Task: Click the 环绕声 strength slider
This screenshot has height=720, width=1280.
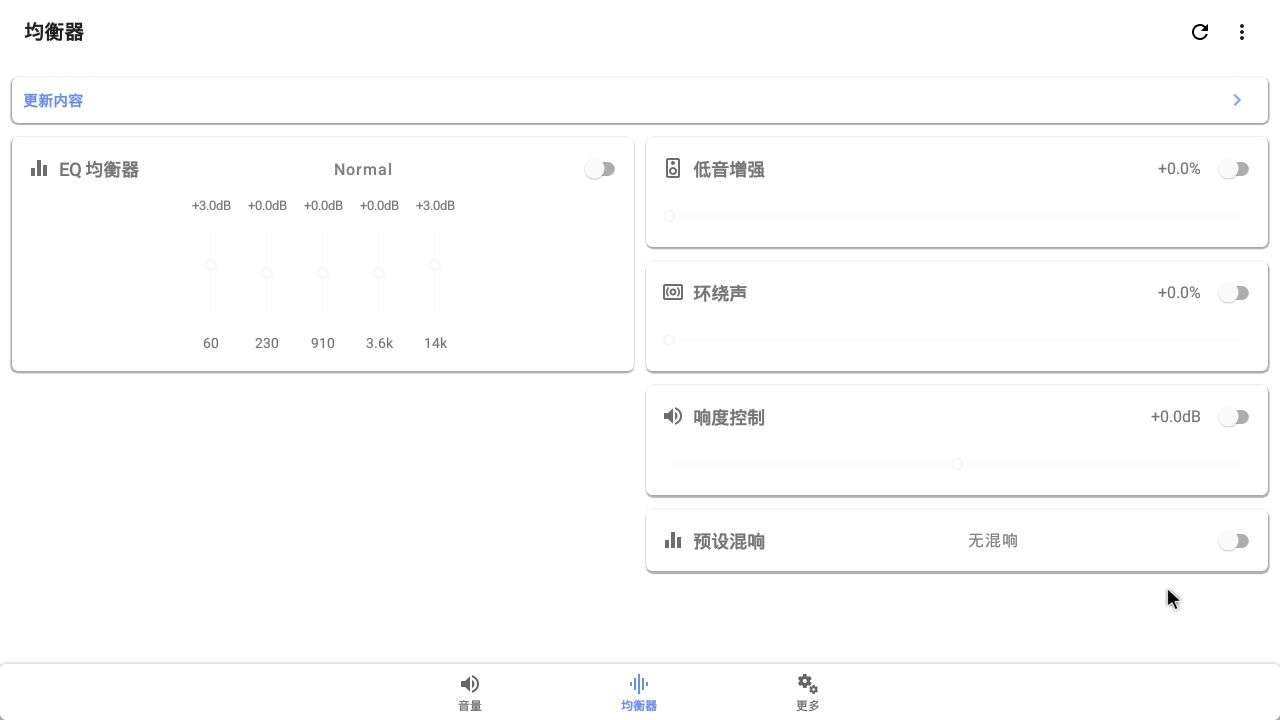Action: 956,340
